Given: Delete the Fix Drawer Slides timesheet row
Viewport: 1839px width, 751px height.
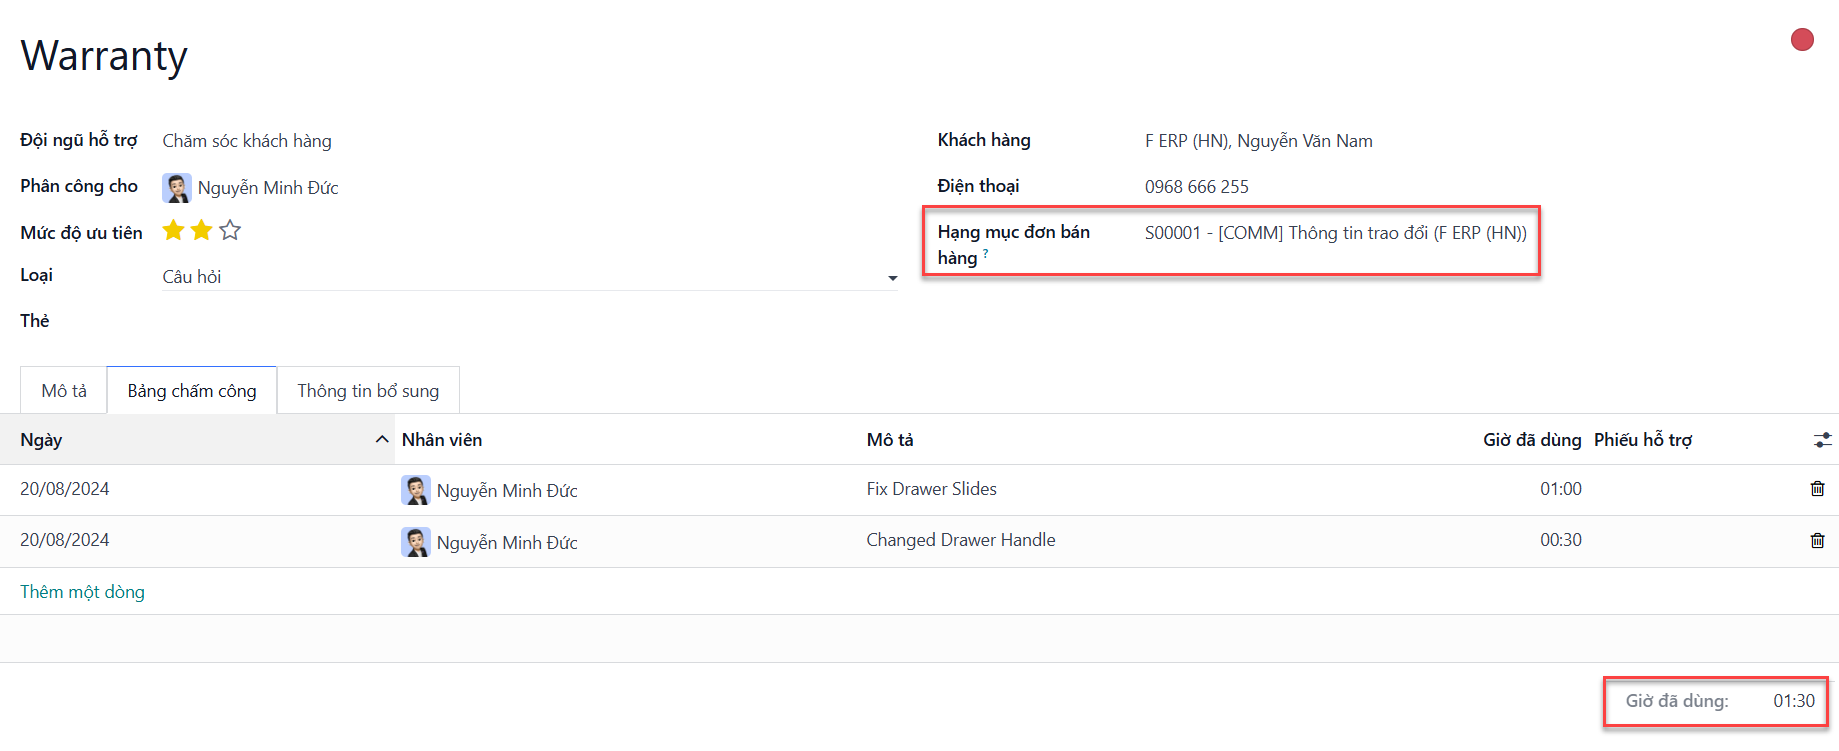Looking at the screenshot, I should [x=1817, y=489].
